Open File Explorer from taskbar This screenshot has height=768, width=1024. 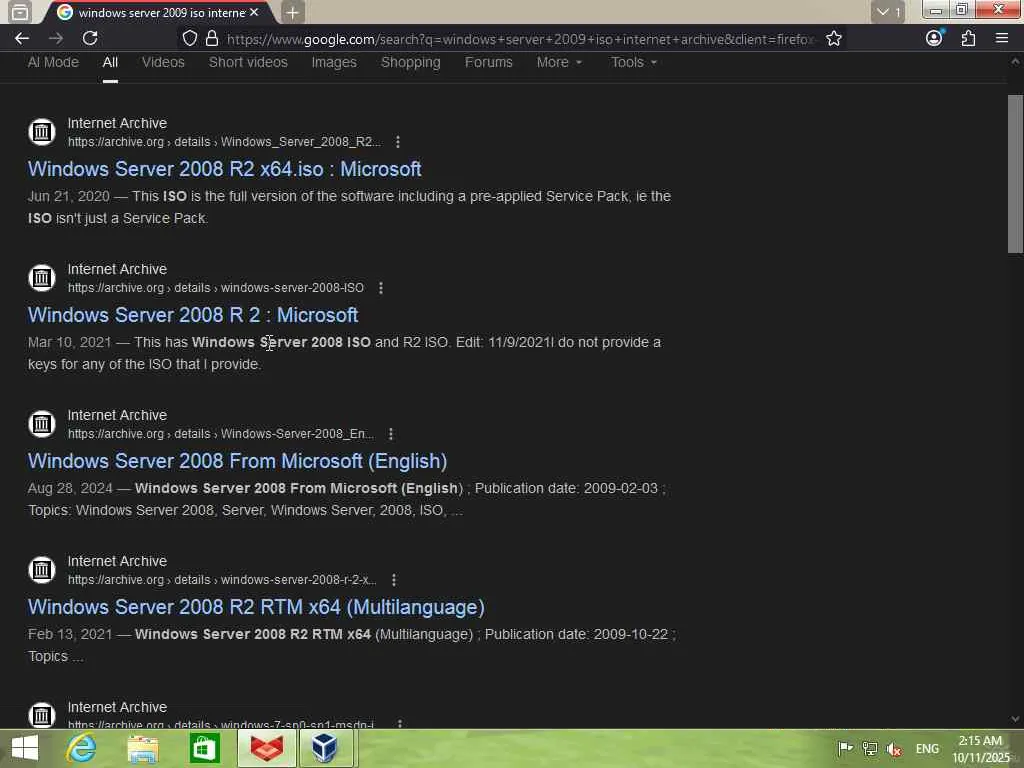142,749
